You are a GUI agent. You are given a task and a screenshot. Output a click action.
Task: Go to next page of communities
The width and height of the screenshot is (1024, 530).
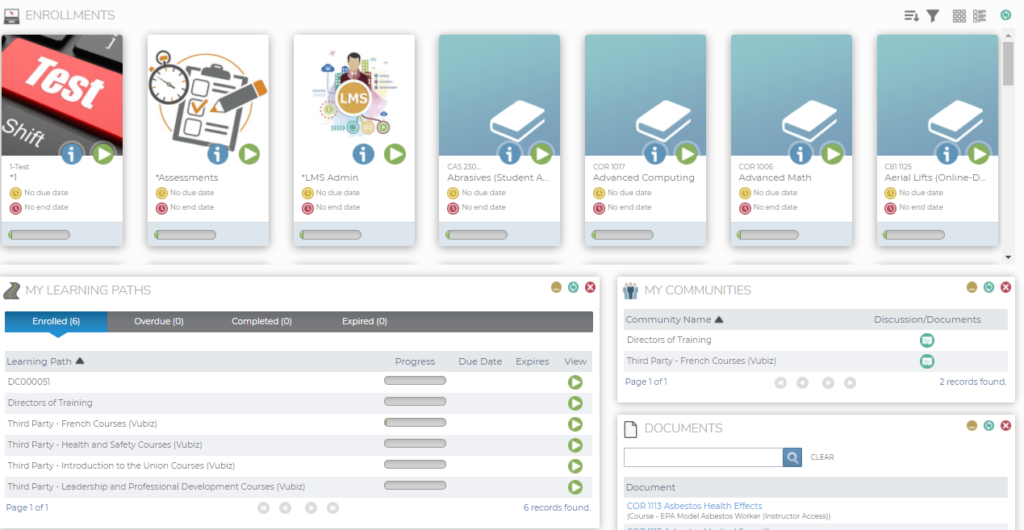[828, 382]
